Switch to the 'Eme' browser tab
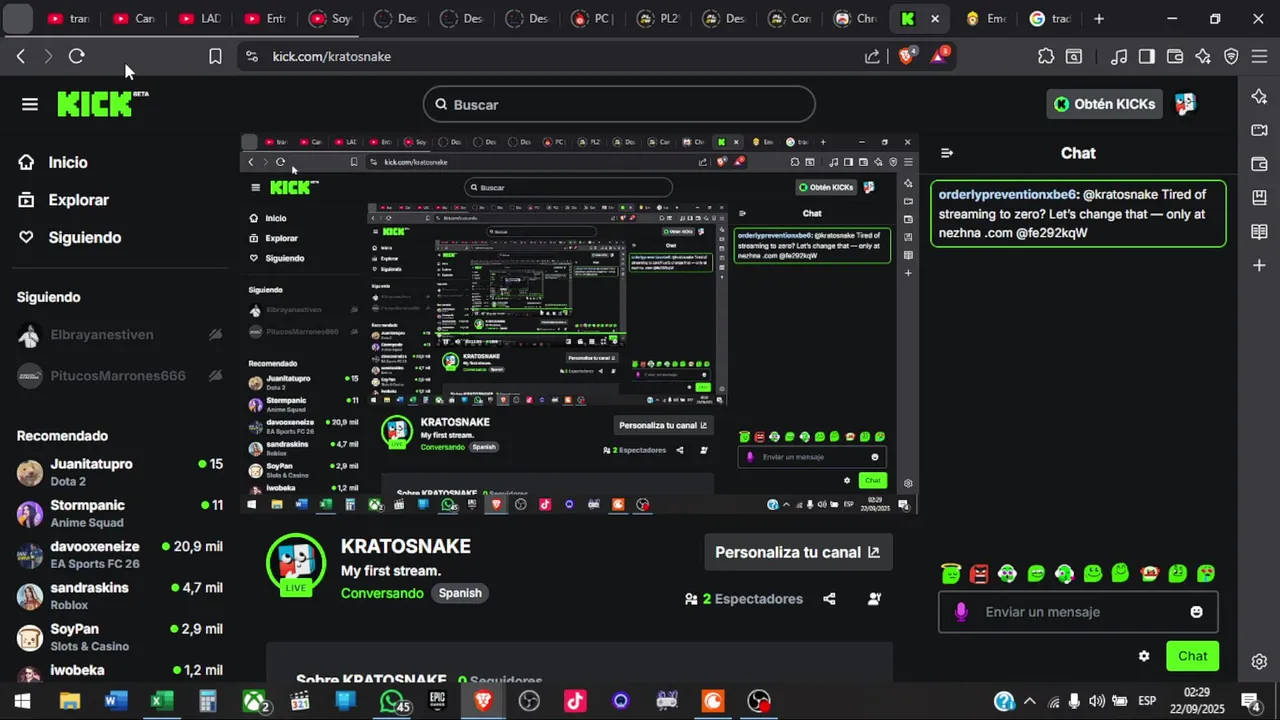This screenshot has width=1280, height=720. point(985,19)
